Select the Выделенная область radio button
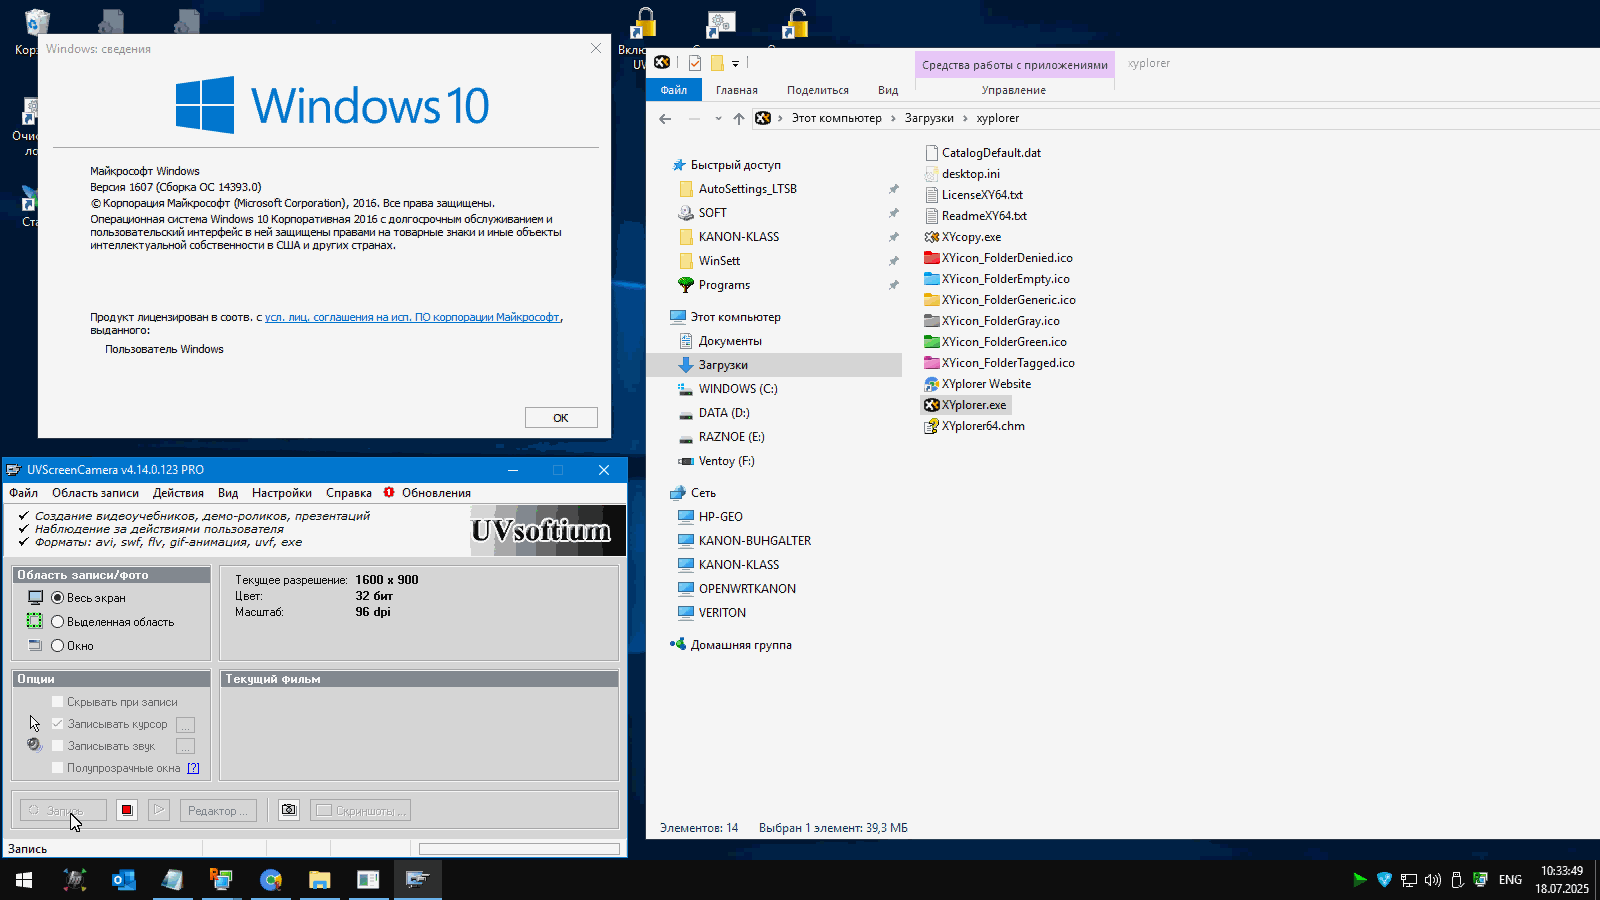The width and height of the screenshot is (1600, 900). [x=57, y=622]
